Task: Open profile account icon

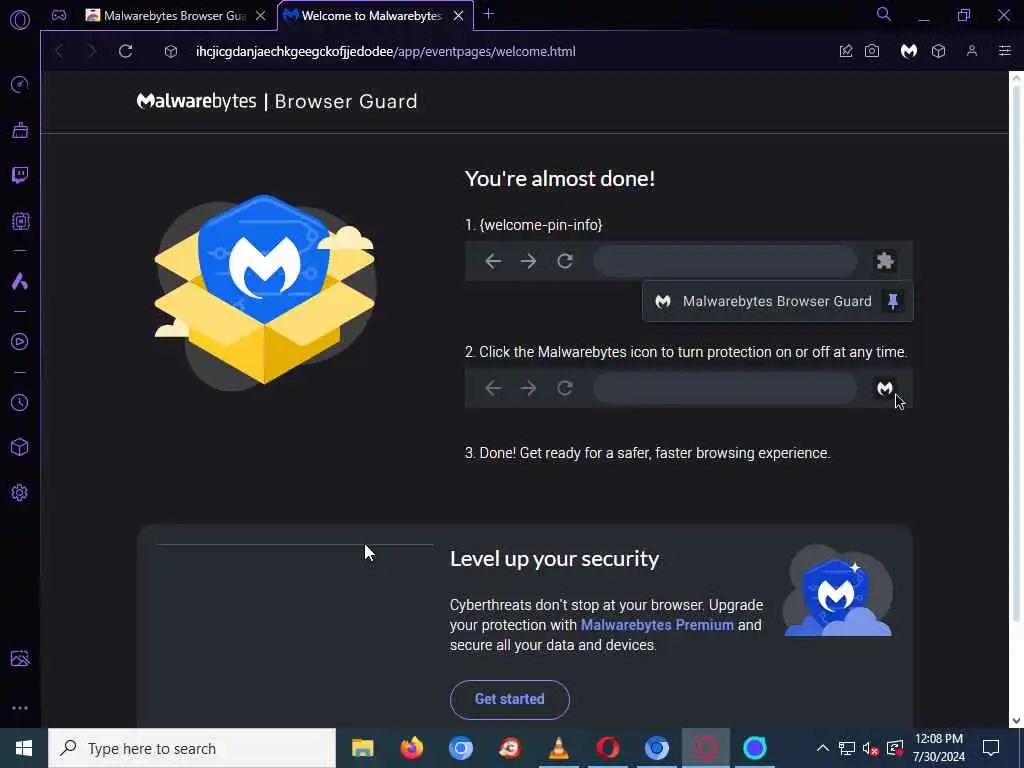Action: pyautogui.click(x=972, y=51)
